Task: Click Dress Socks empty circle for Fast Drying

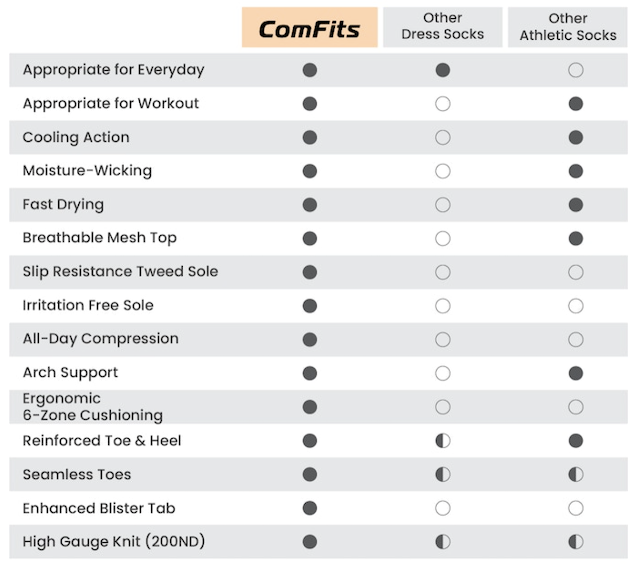Action: coord(443,205)
